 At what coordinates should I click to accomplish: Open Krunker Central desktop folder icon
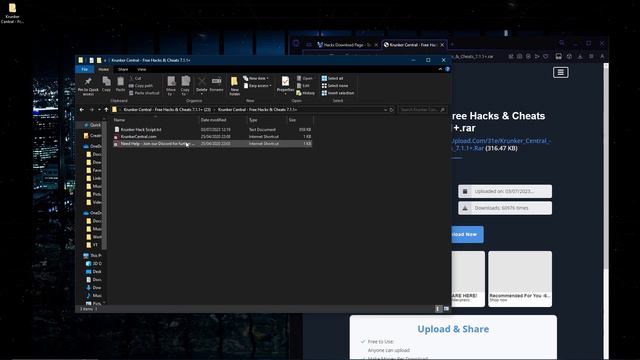(x=12, y=13)
